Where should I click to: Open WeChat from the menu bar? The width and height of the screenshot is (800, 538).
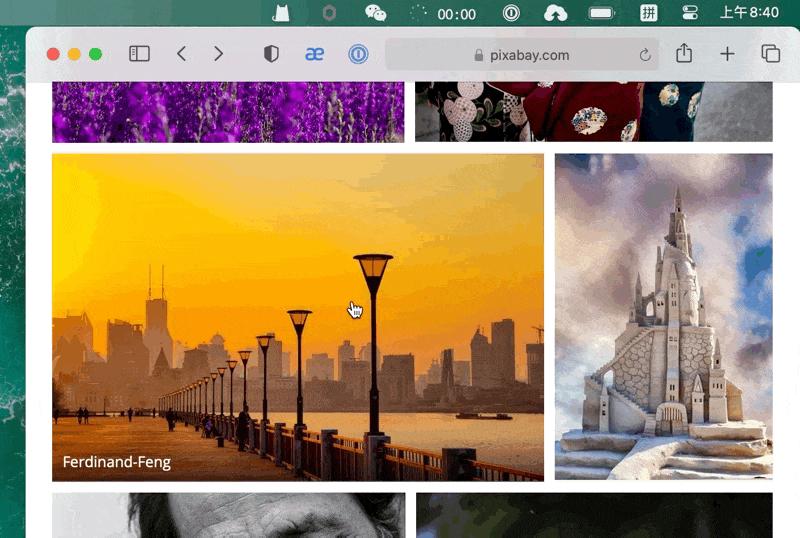pos(376,13)
